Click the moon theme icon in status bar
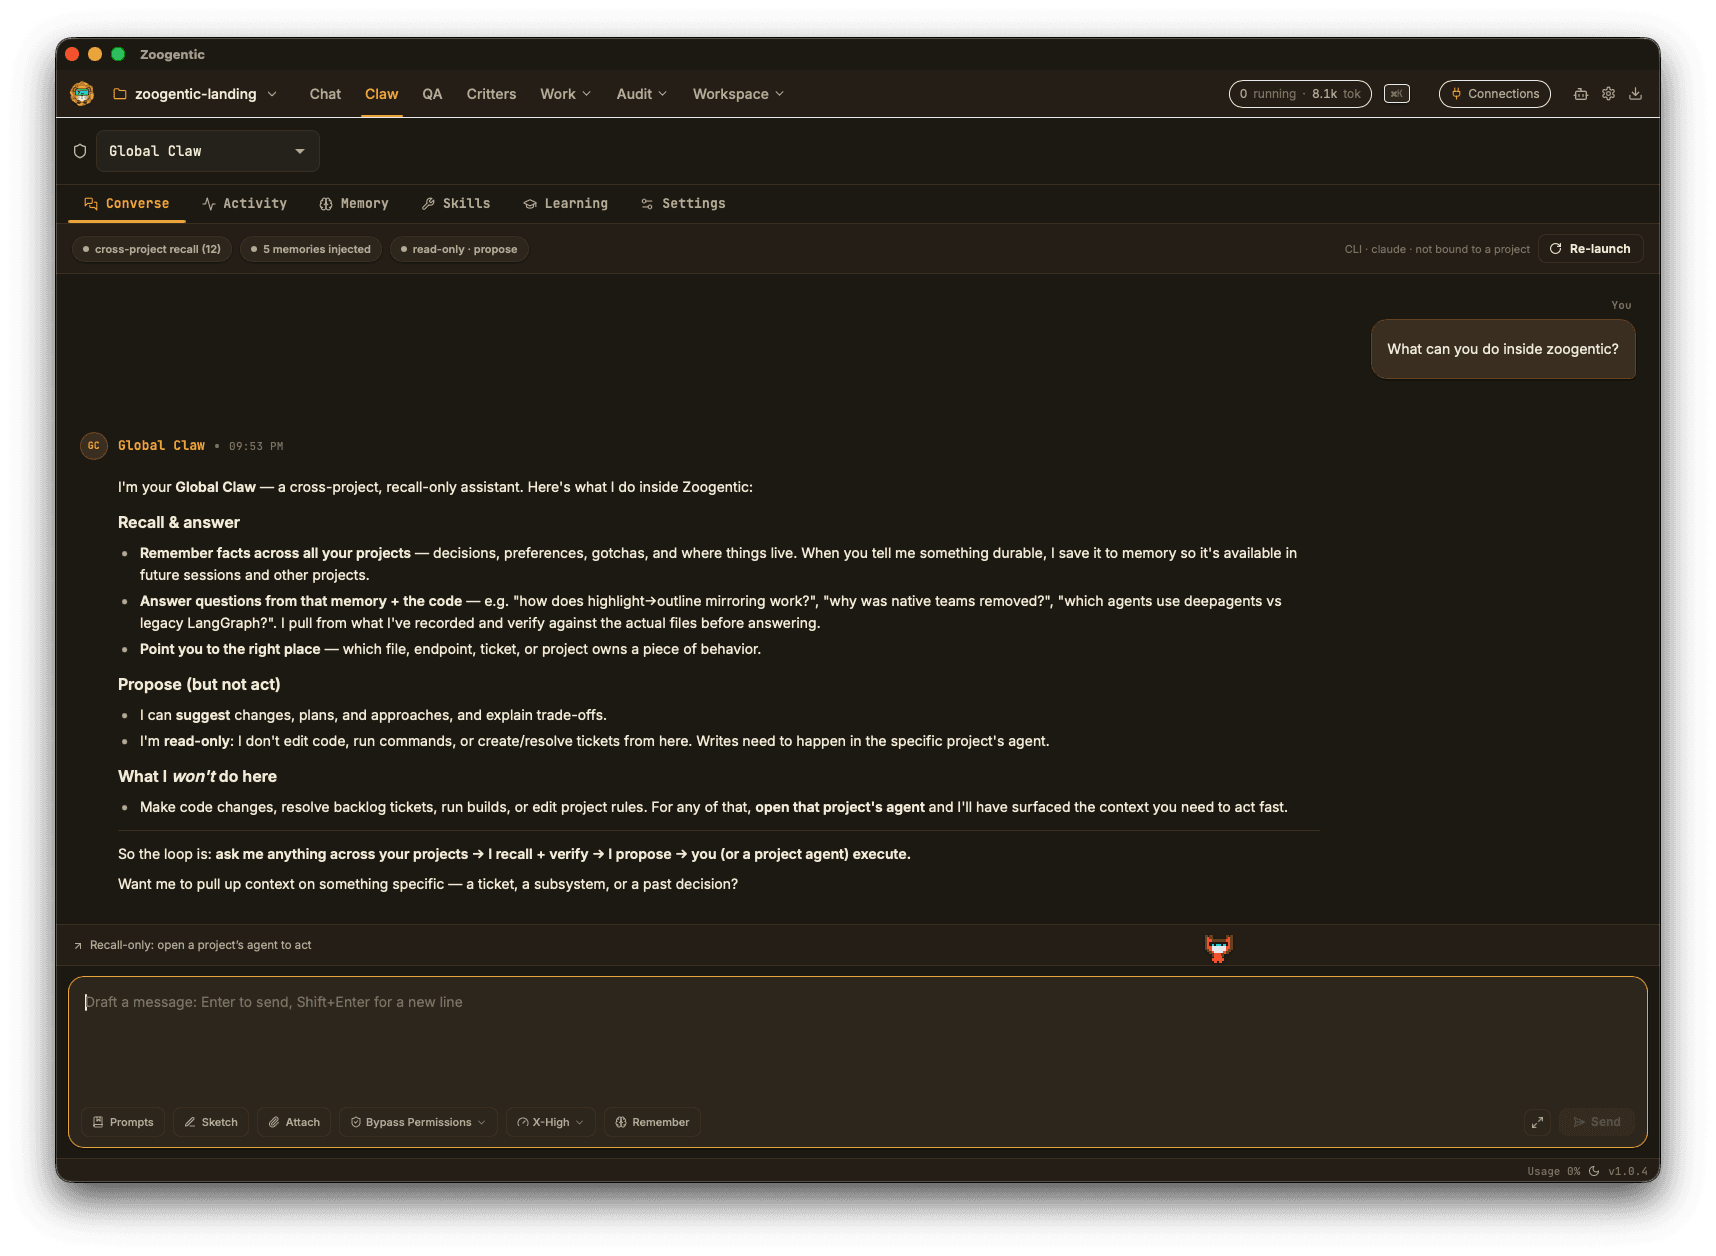1716x1256 pixels. (x=1594, y=1171)
